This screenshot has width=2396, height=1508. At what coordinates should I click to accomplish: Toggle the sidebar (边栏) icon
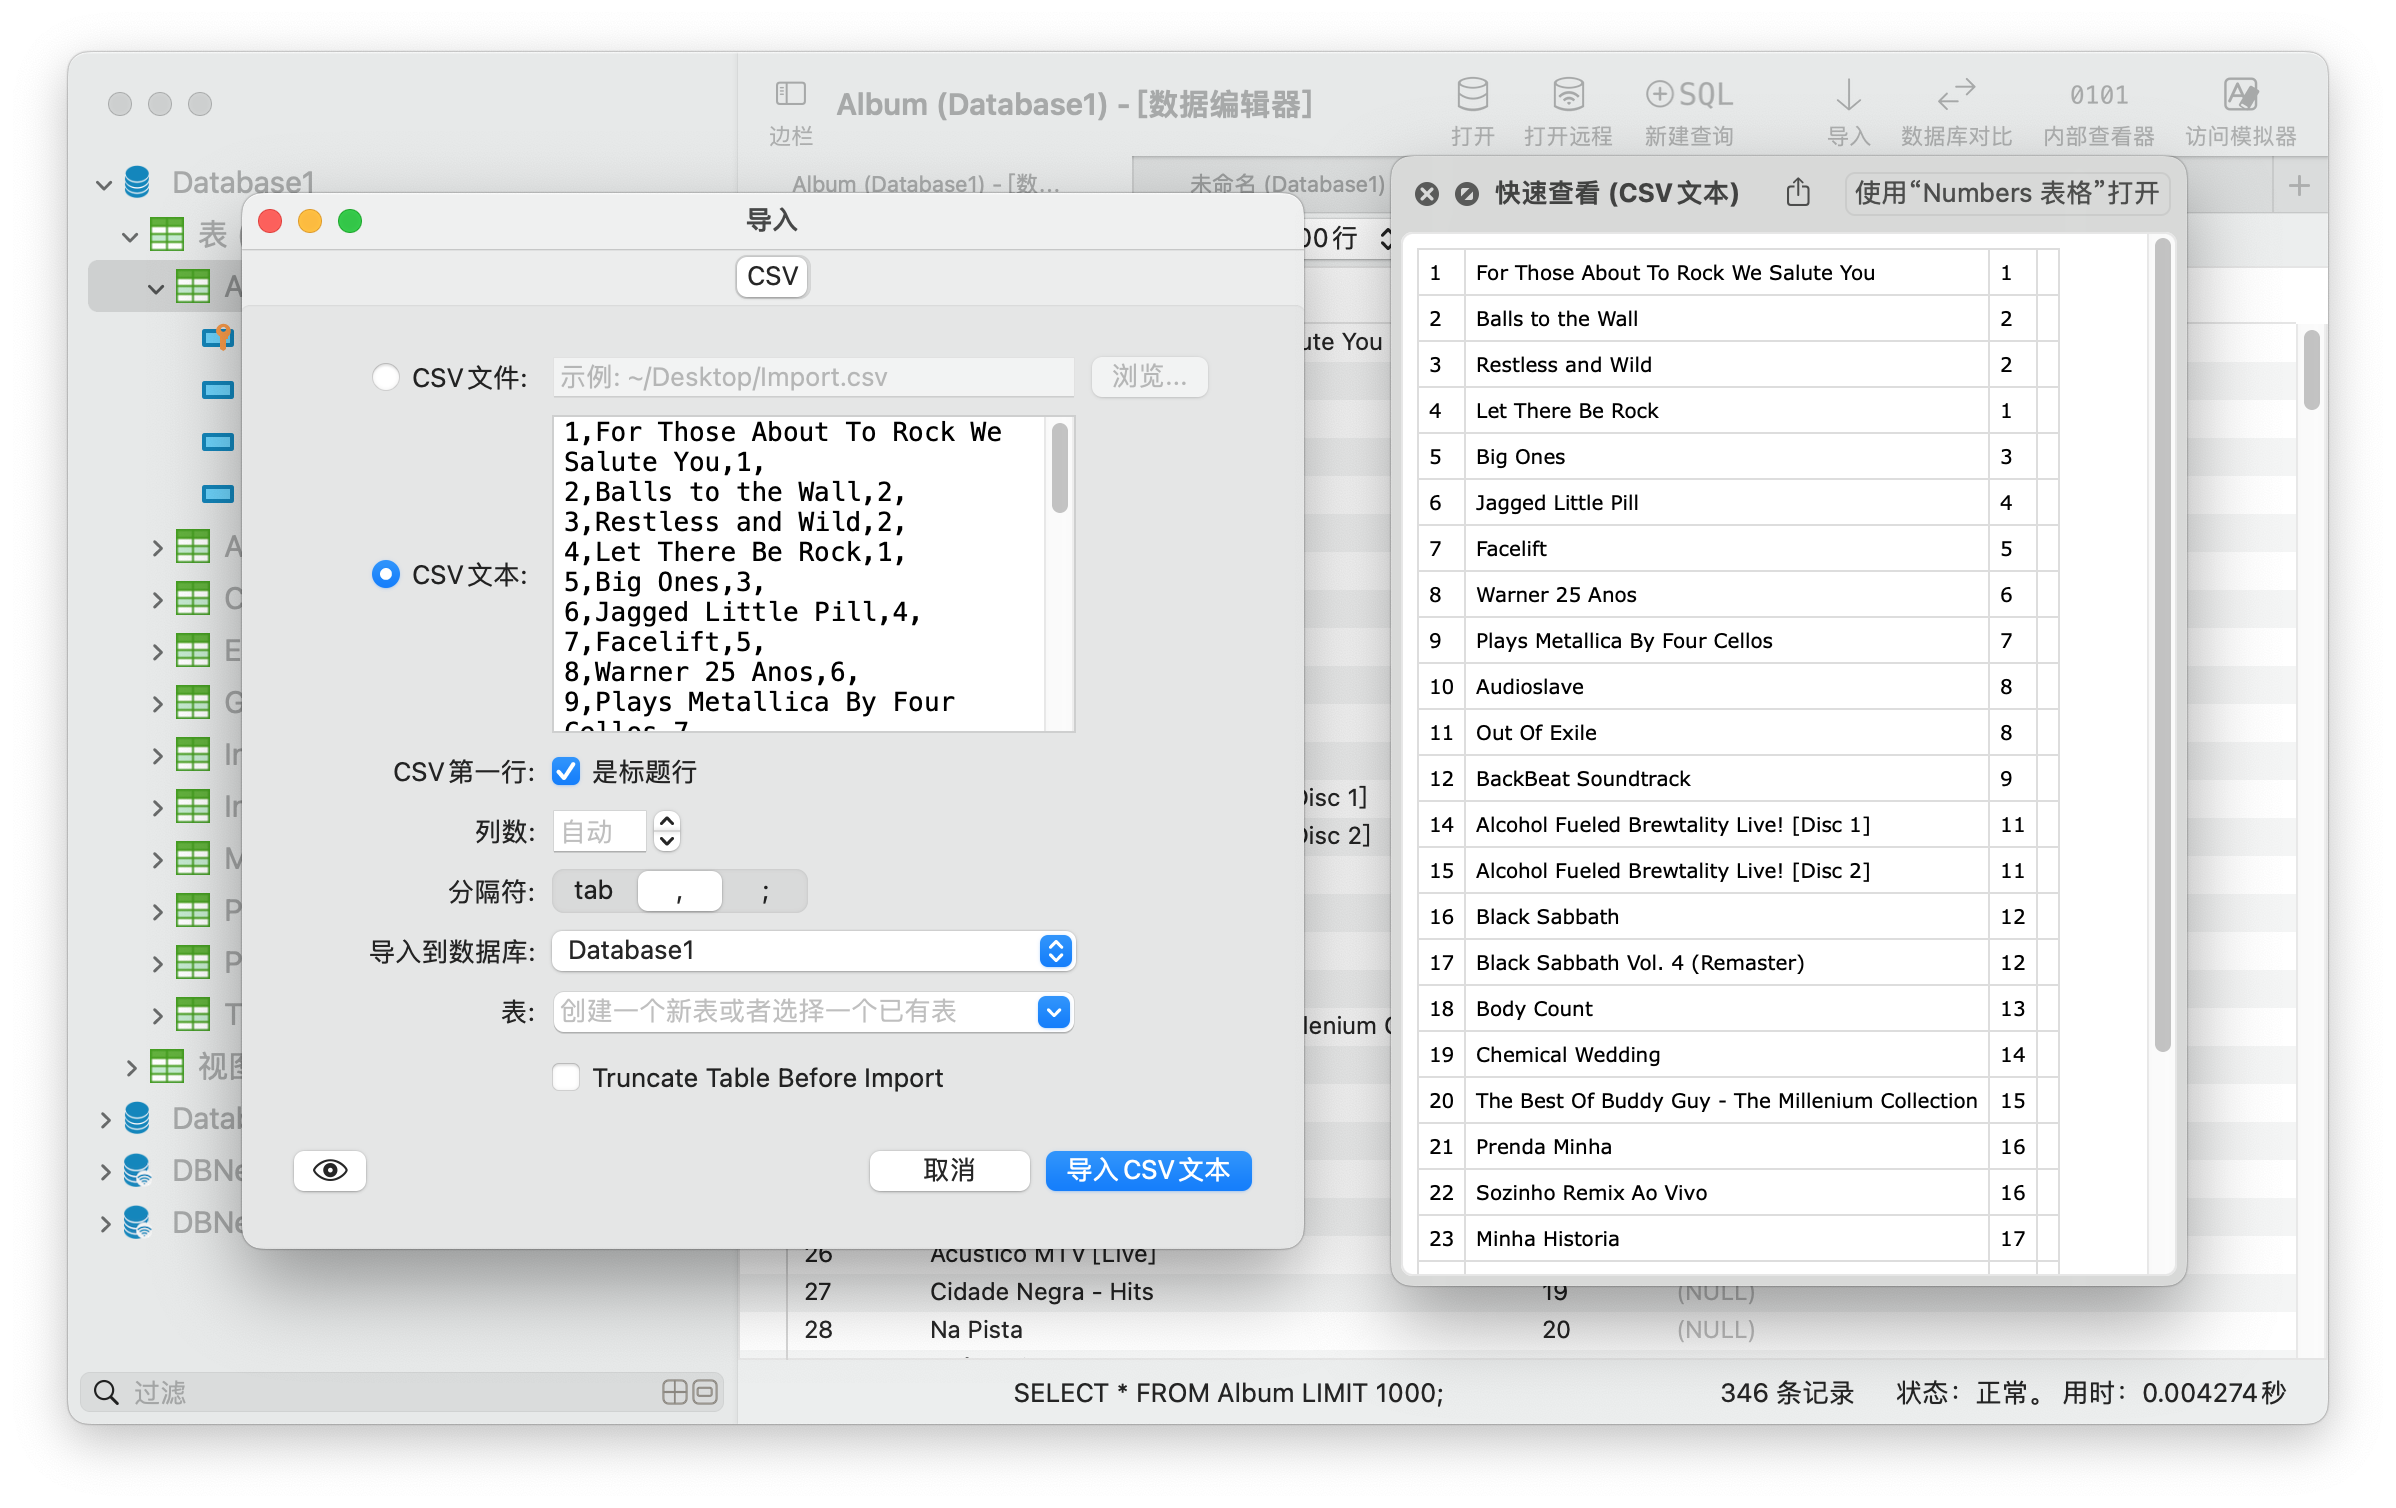point(790,95)
